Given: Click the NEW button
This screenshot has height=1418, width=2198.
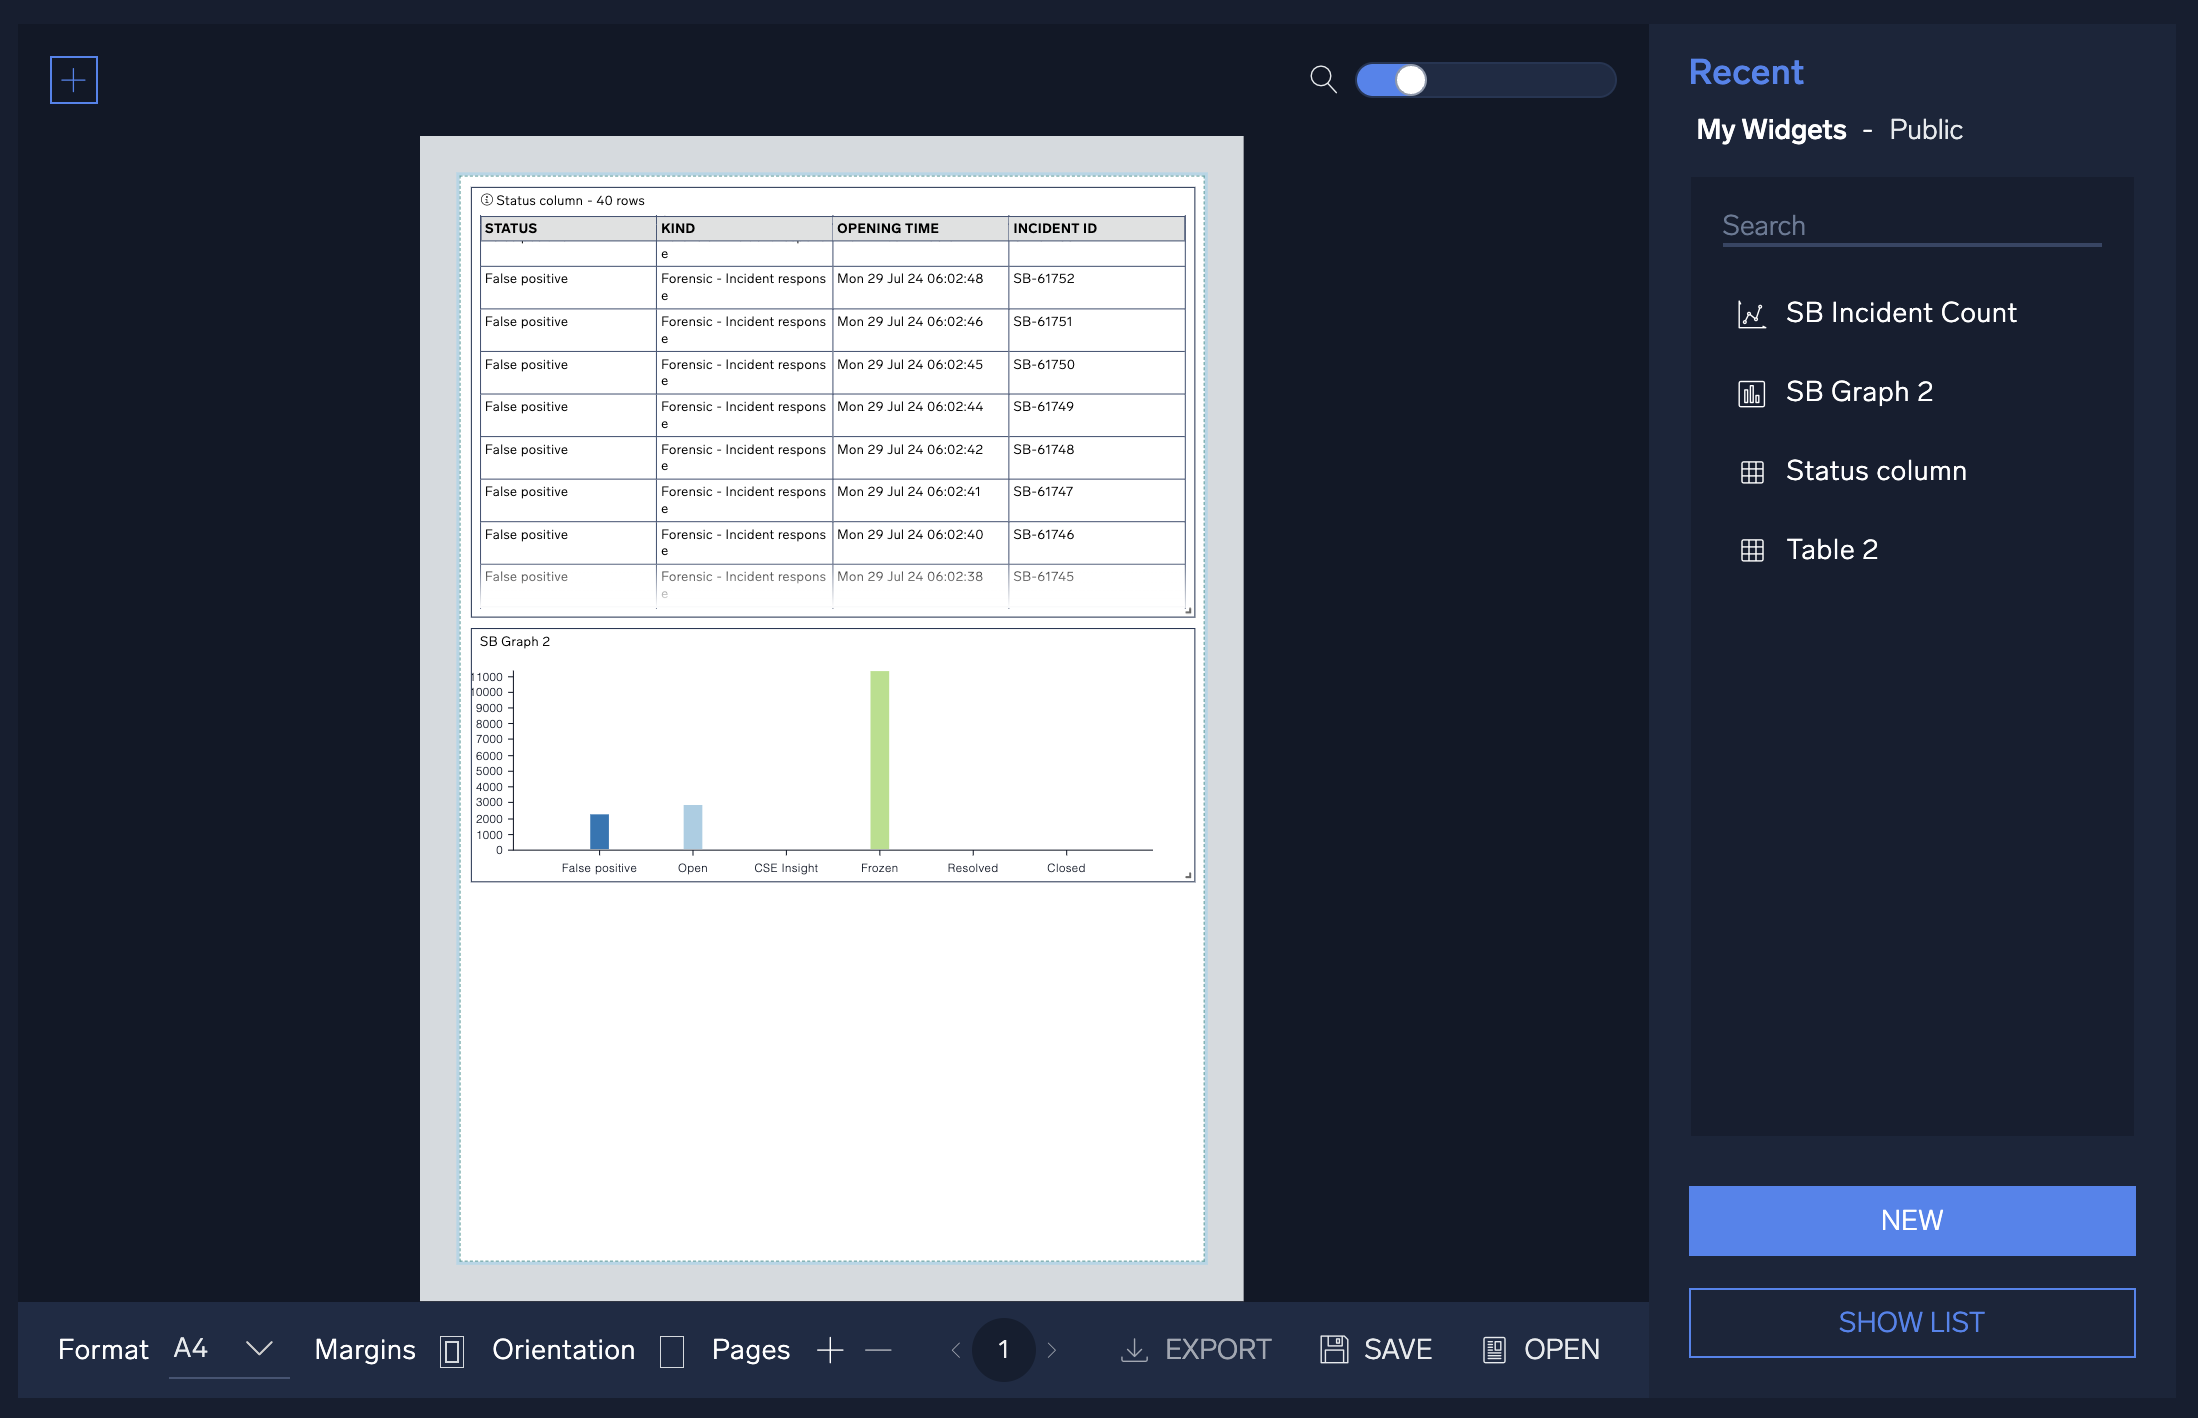Looking at the screenshot, I should pos(1911,1220).
